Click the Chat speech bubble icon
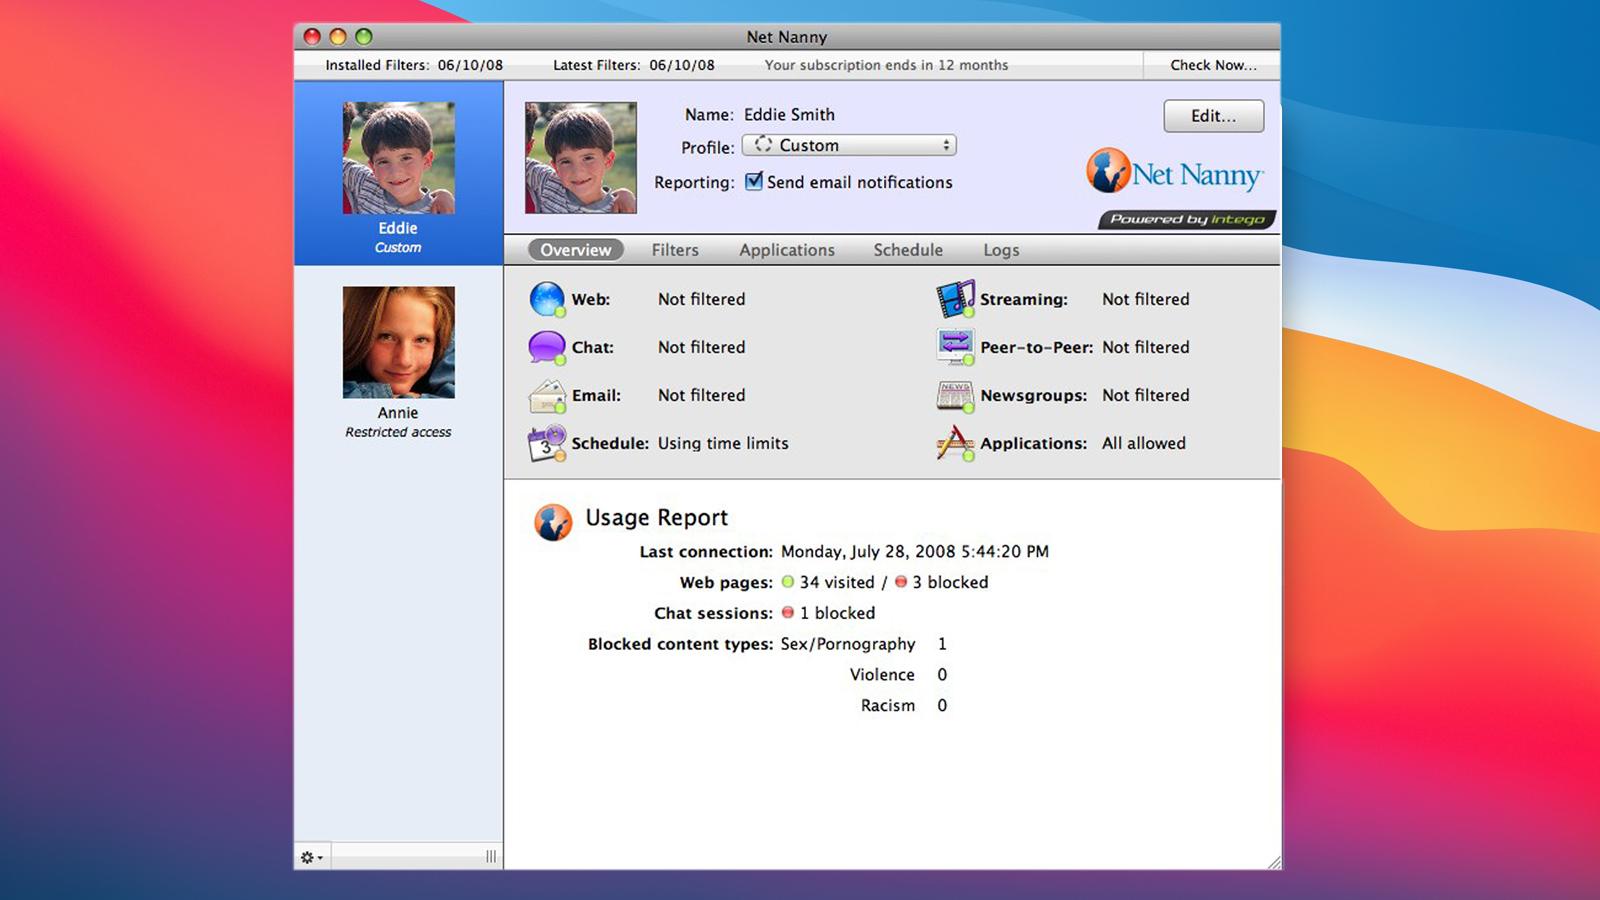 pos(547,347)
